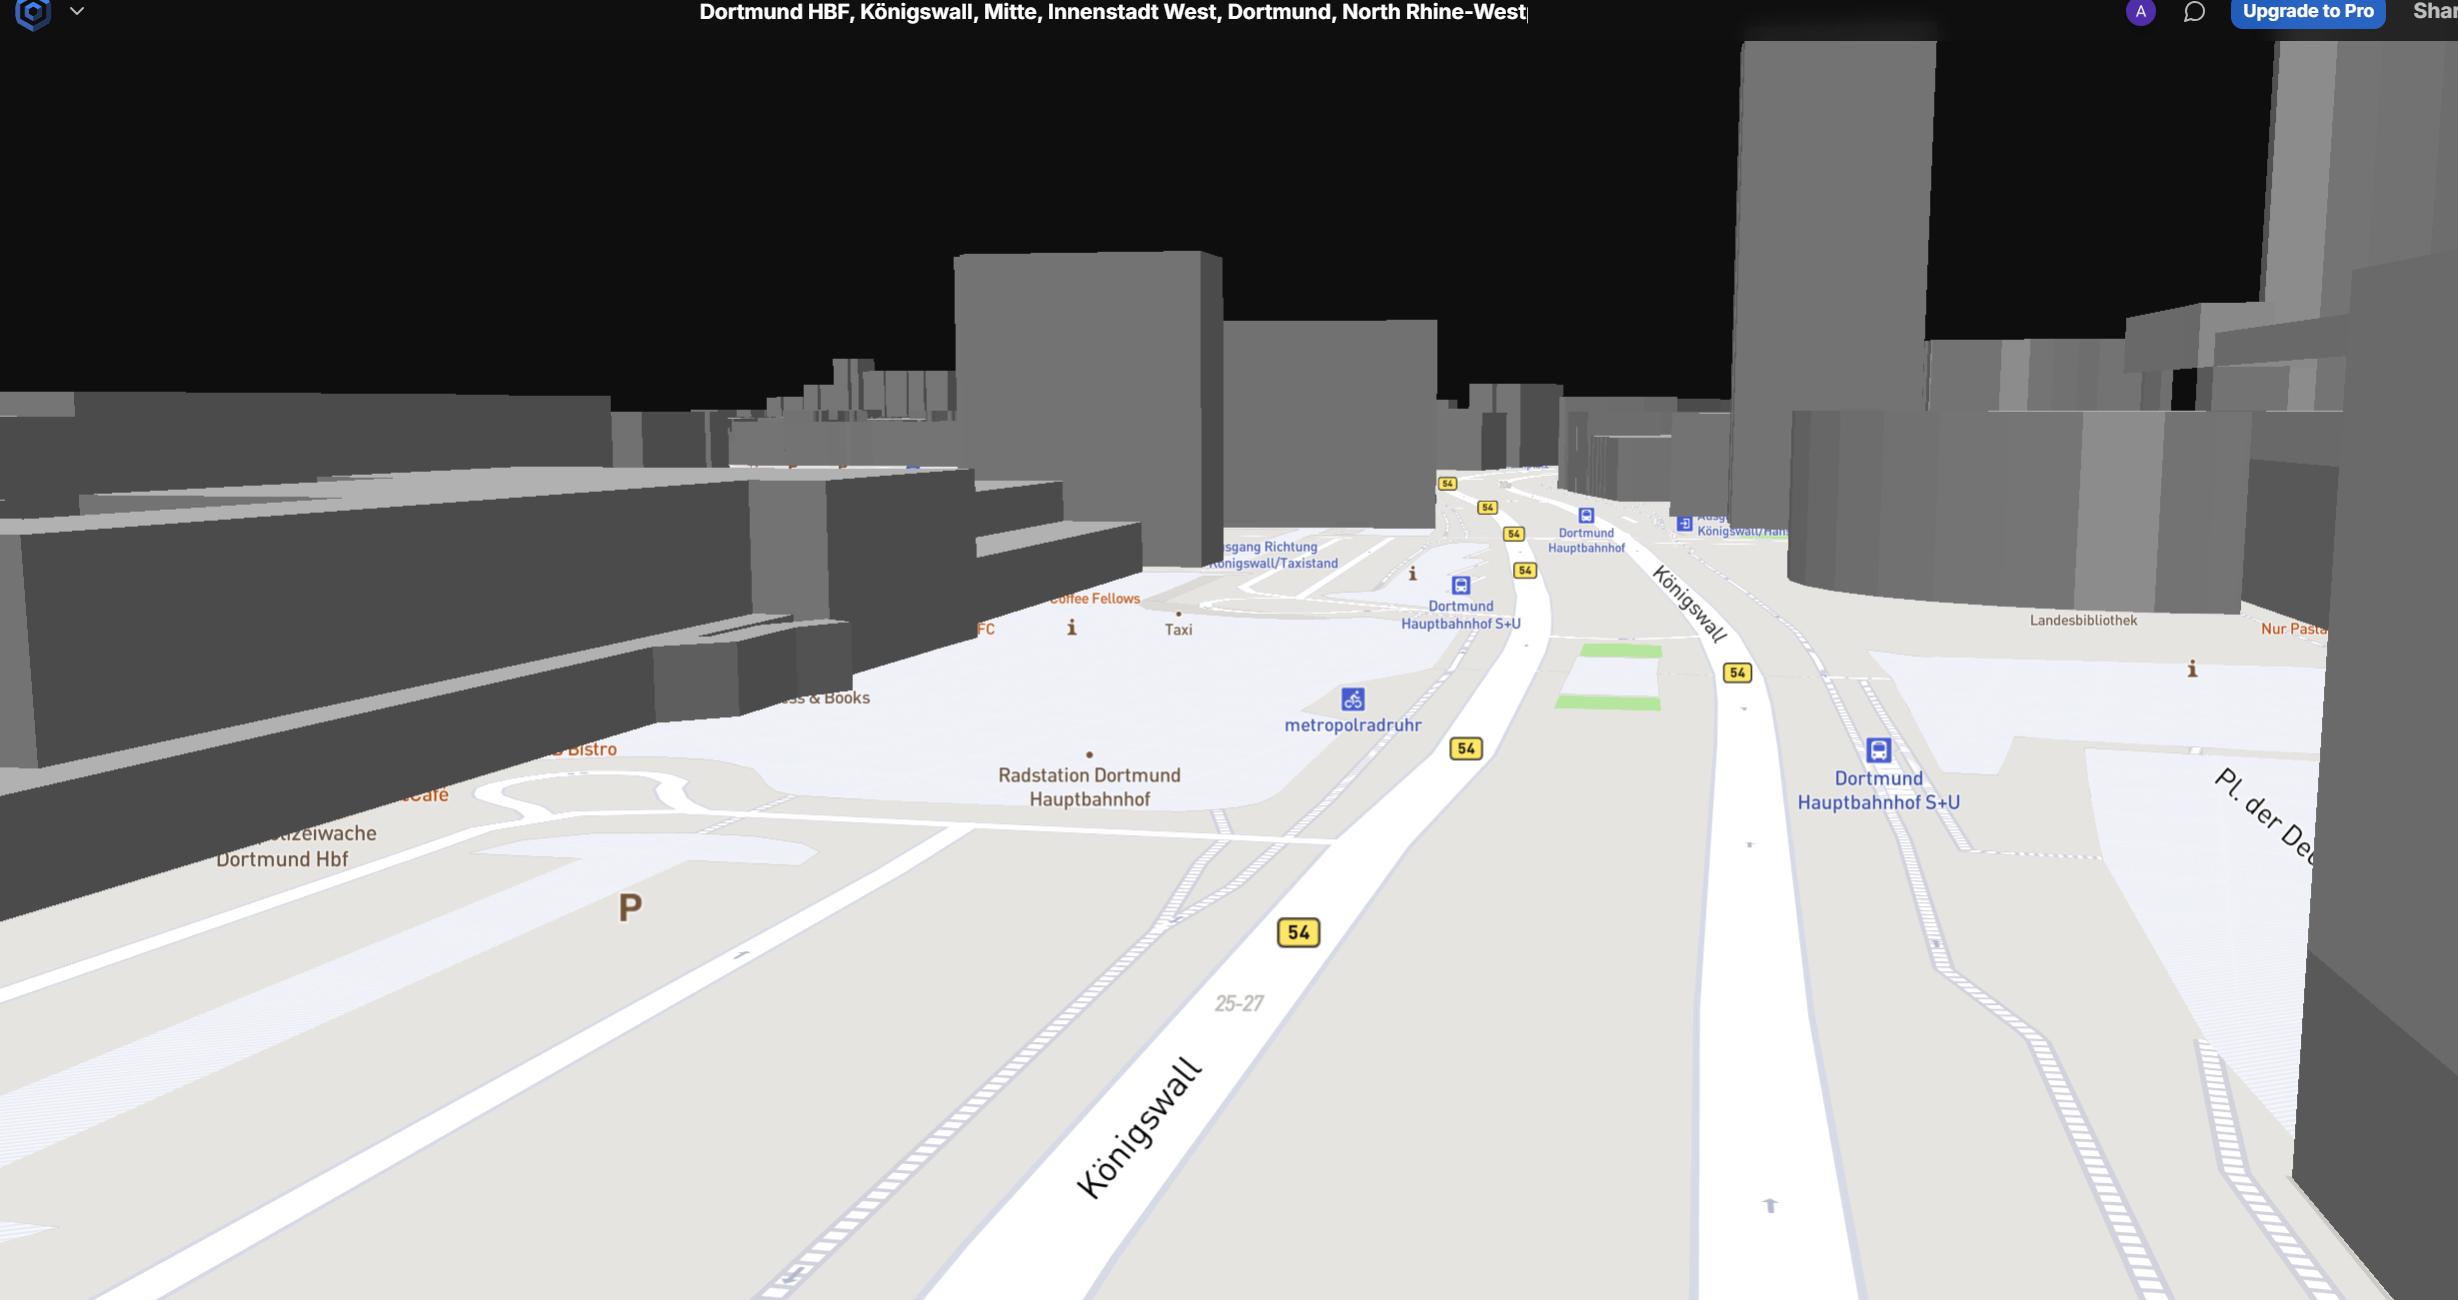Select the Radstation Dortmund Hauptbahnhof label
Screen dimensions: 2458x1300
coord(1089,787)
